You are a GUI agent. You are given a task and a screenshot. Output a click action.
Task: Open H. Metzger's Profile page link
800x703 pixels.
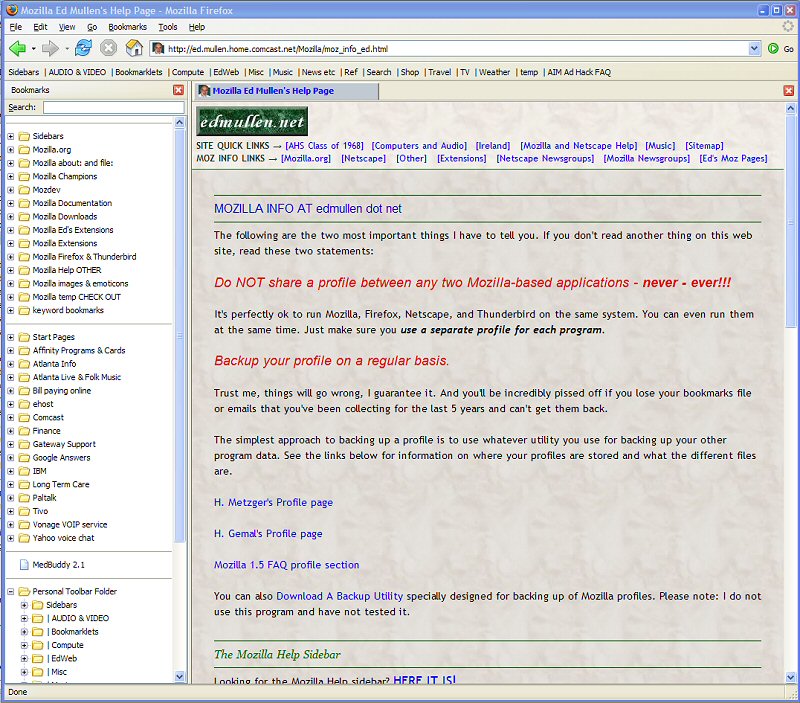273,503
